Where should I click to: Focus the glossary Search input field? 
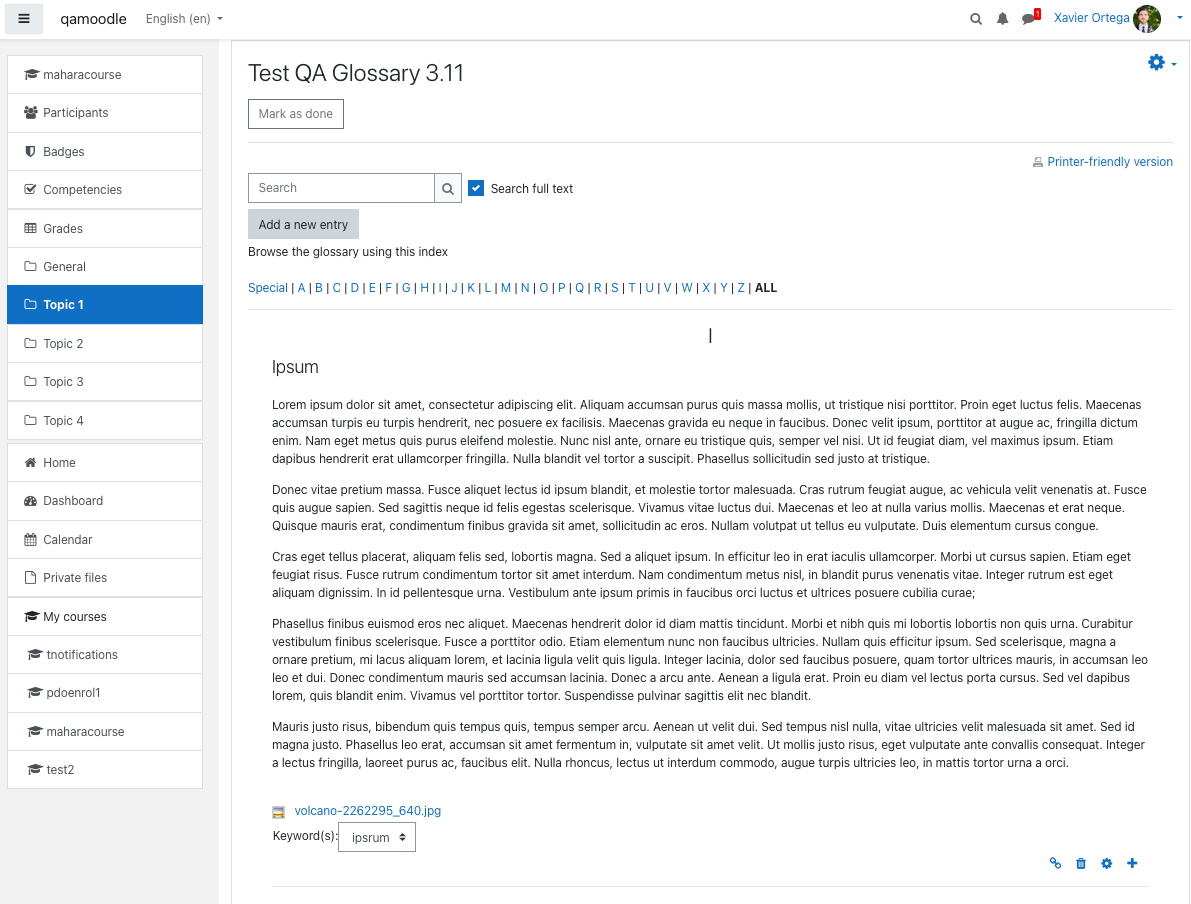coord(341,188)
